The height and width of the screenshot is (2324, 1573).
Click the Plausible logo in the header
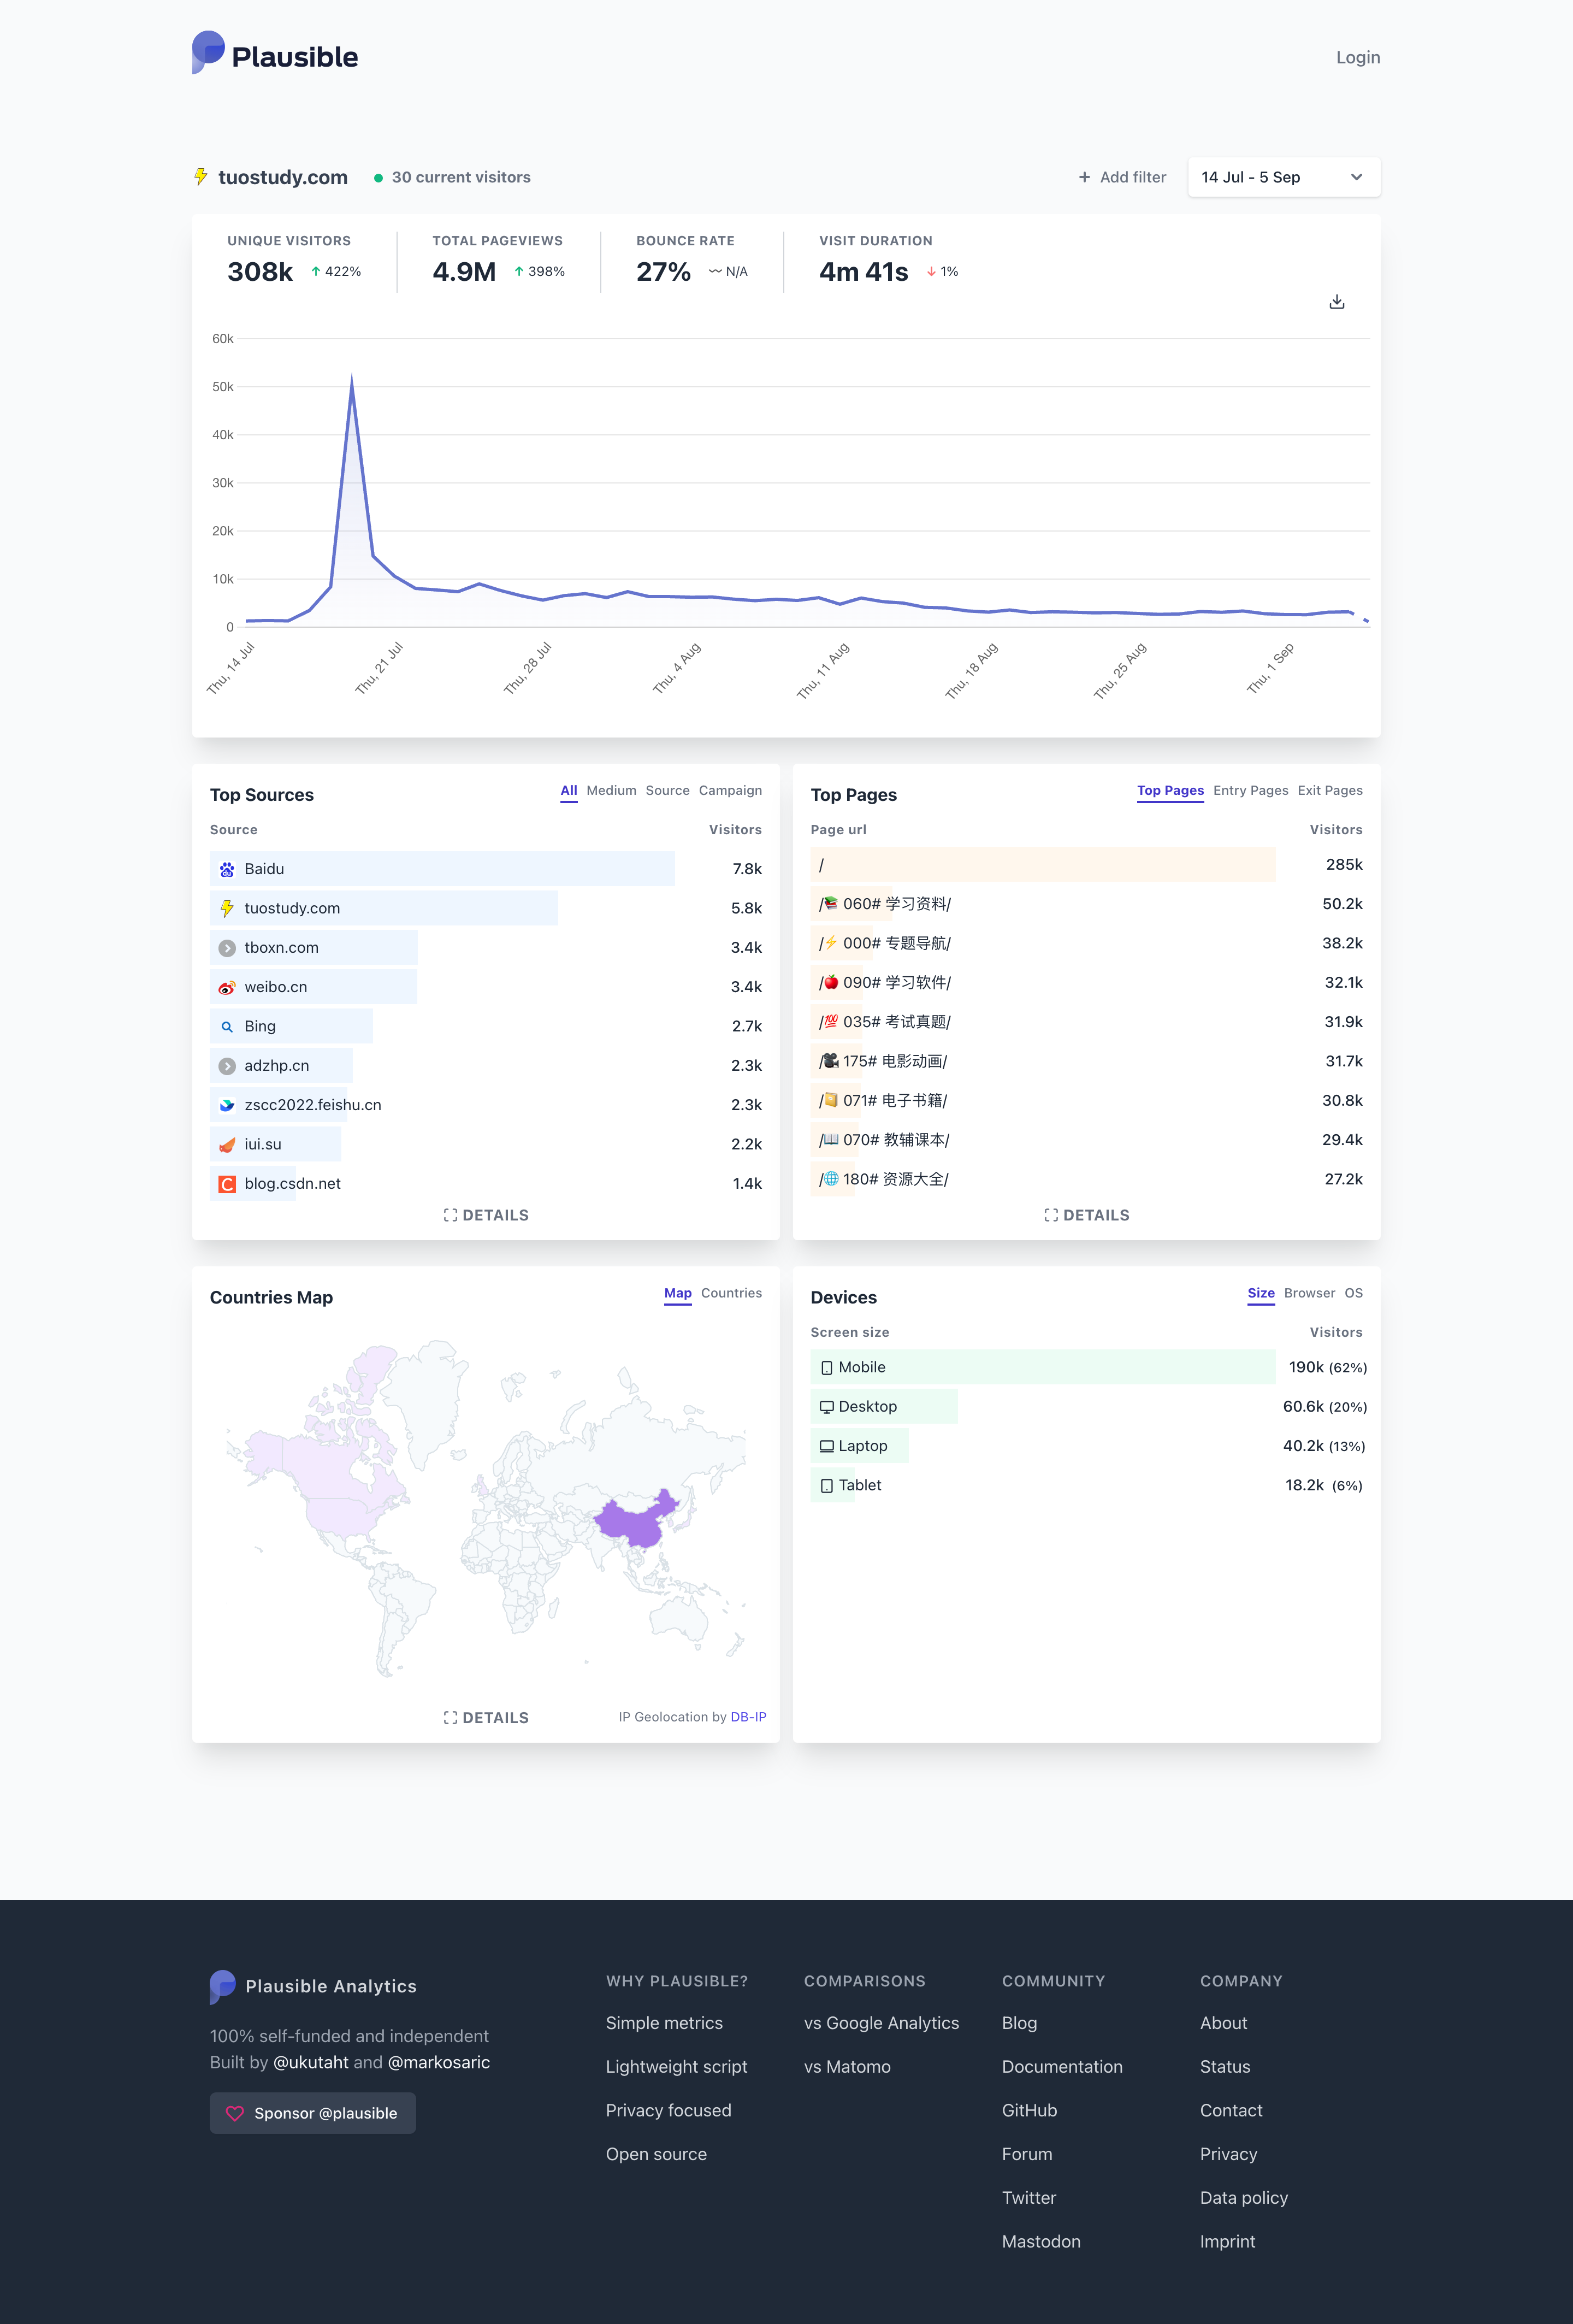[x=275, y=55]
